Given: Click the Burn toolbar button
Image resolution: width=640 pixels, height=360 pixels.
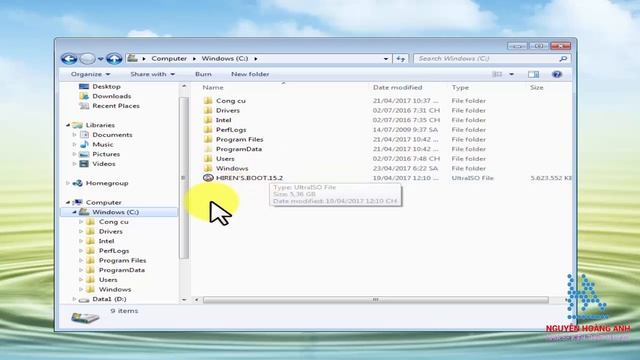Looking at the screenshot, I should tap(203, 74).
